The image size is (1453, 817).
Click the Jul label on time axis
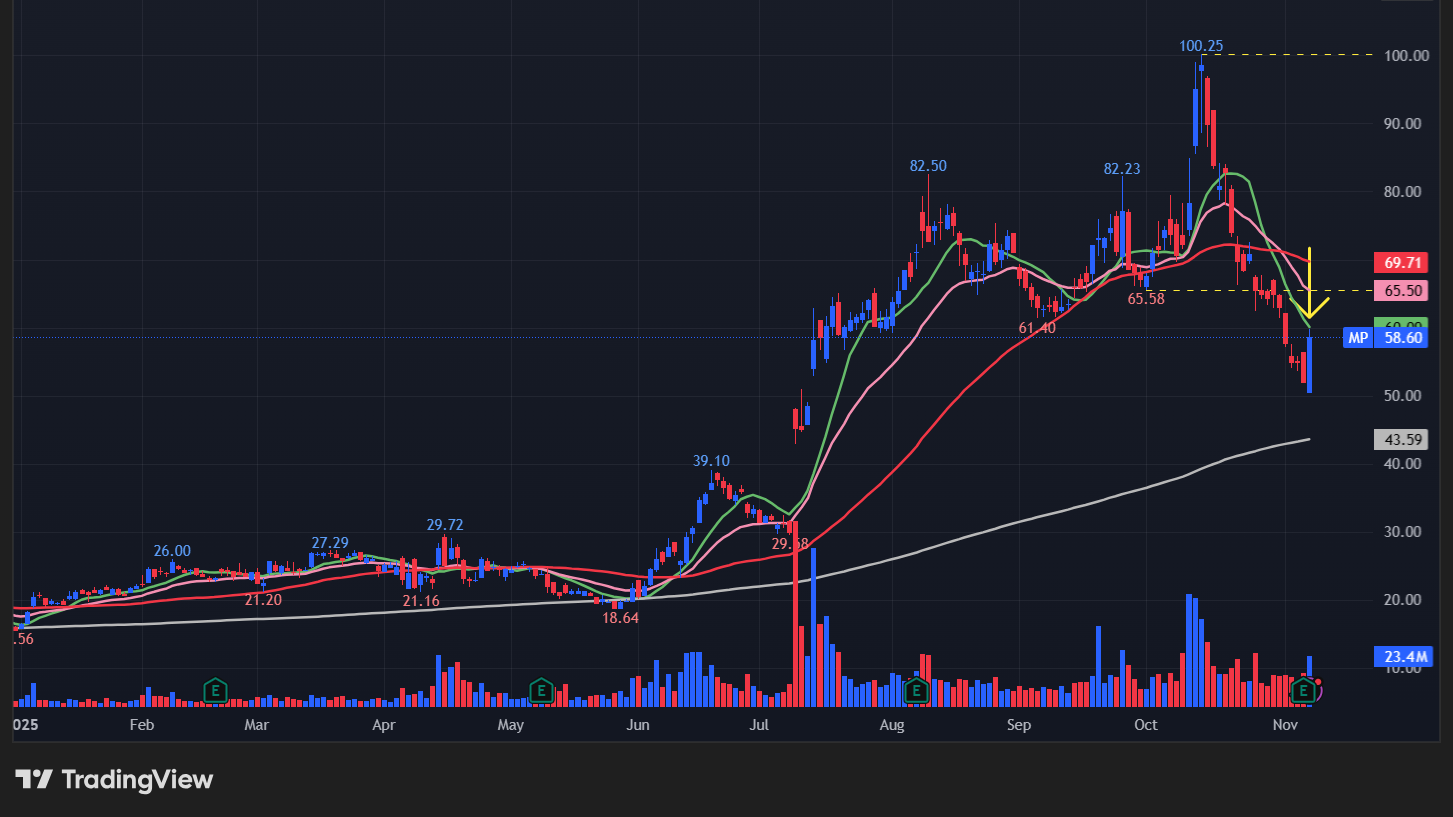pyautogui.click(x=760, y=724)
